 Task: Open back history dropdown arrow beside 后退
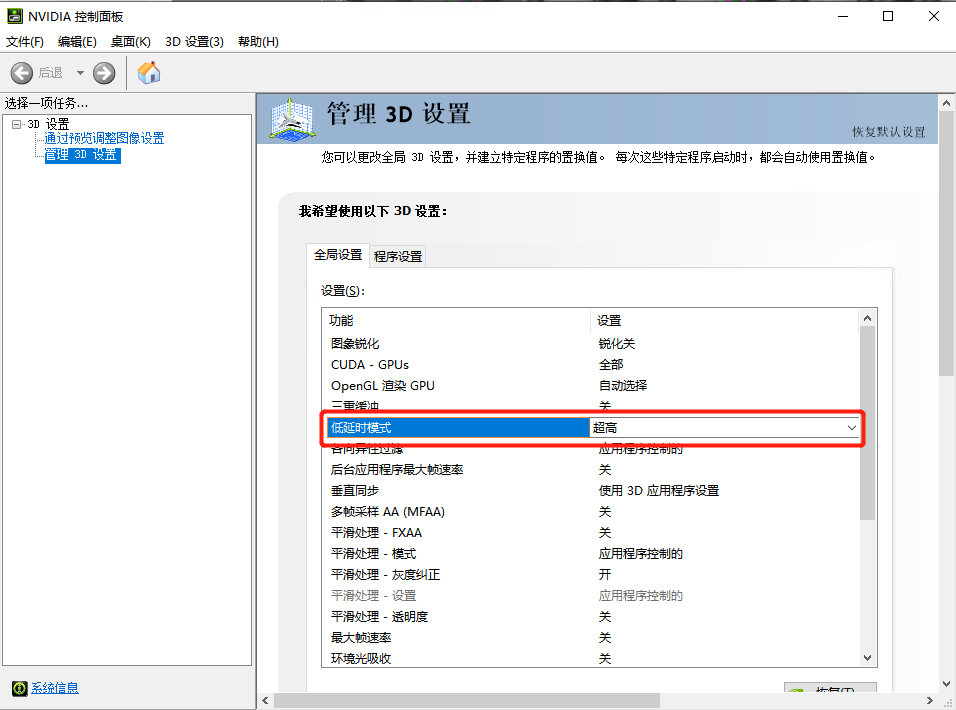click(80, 73)
